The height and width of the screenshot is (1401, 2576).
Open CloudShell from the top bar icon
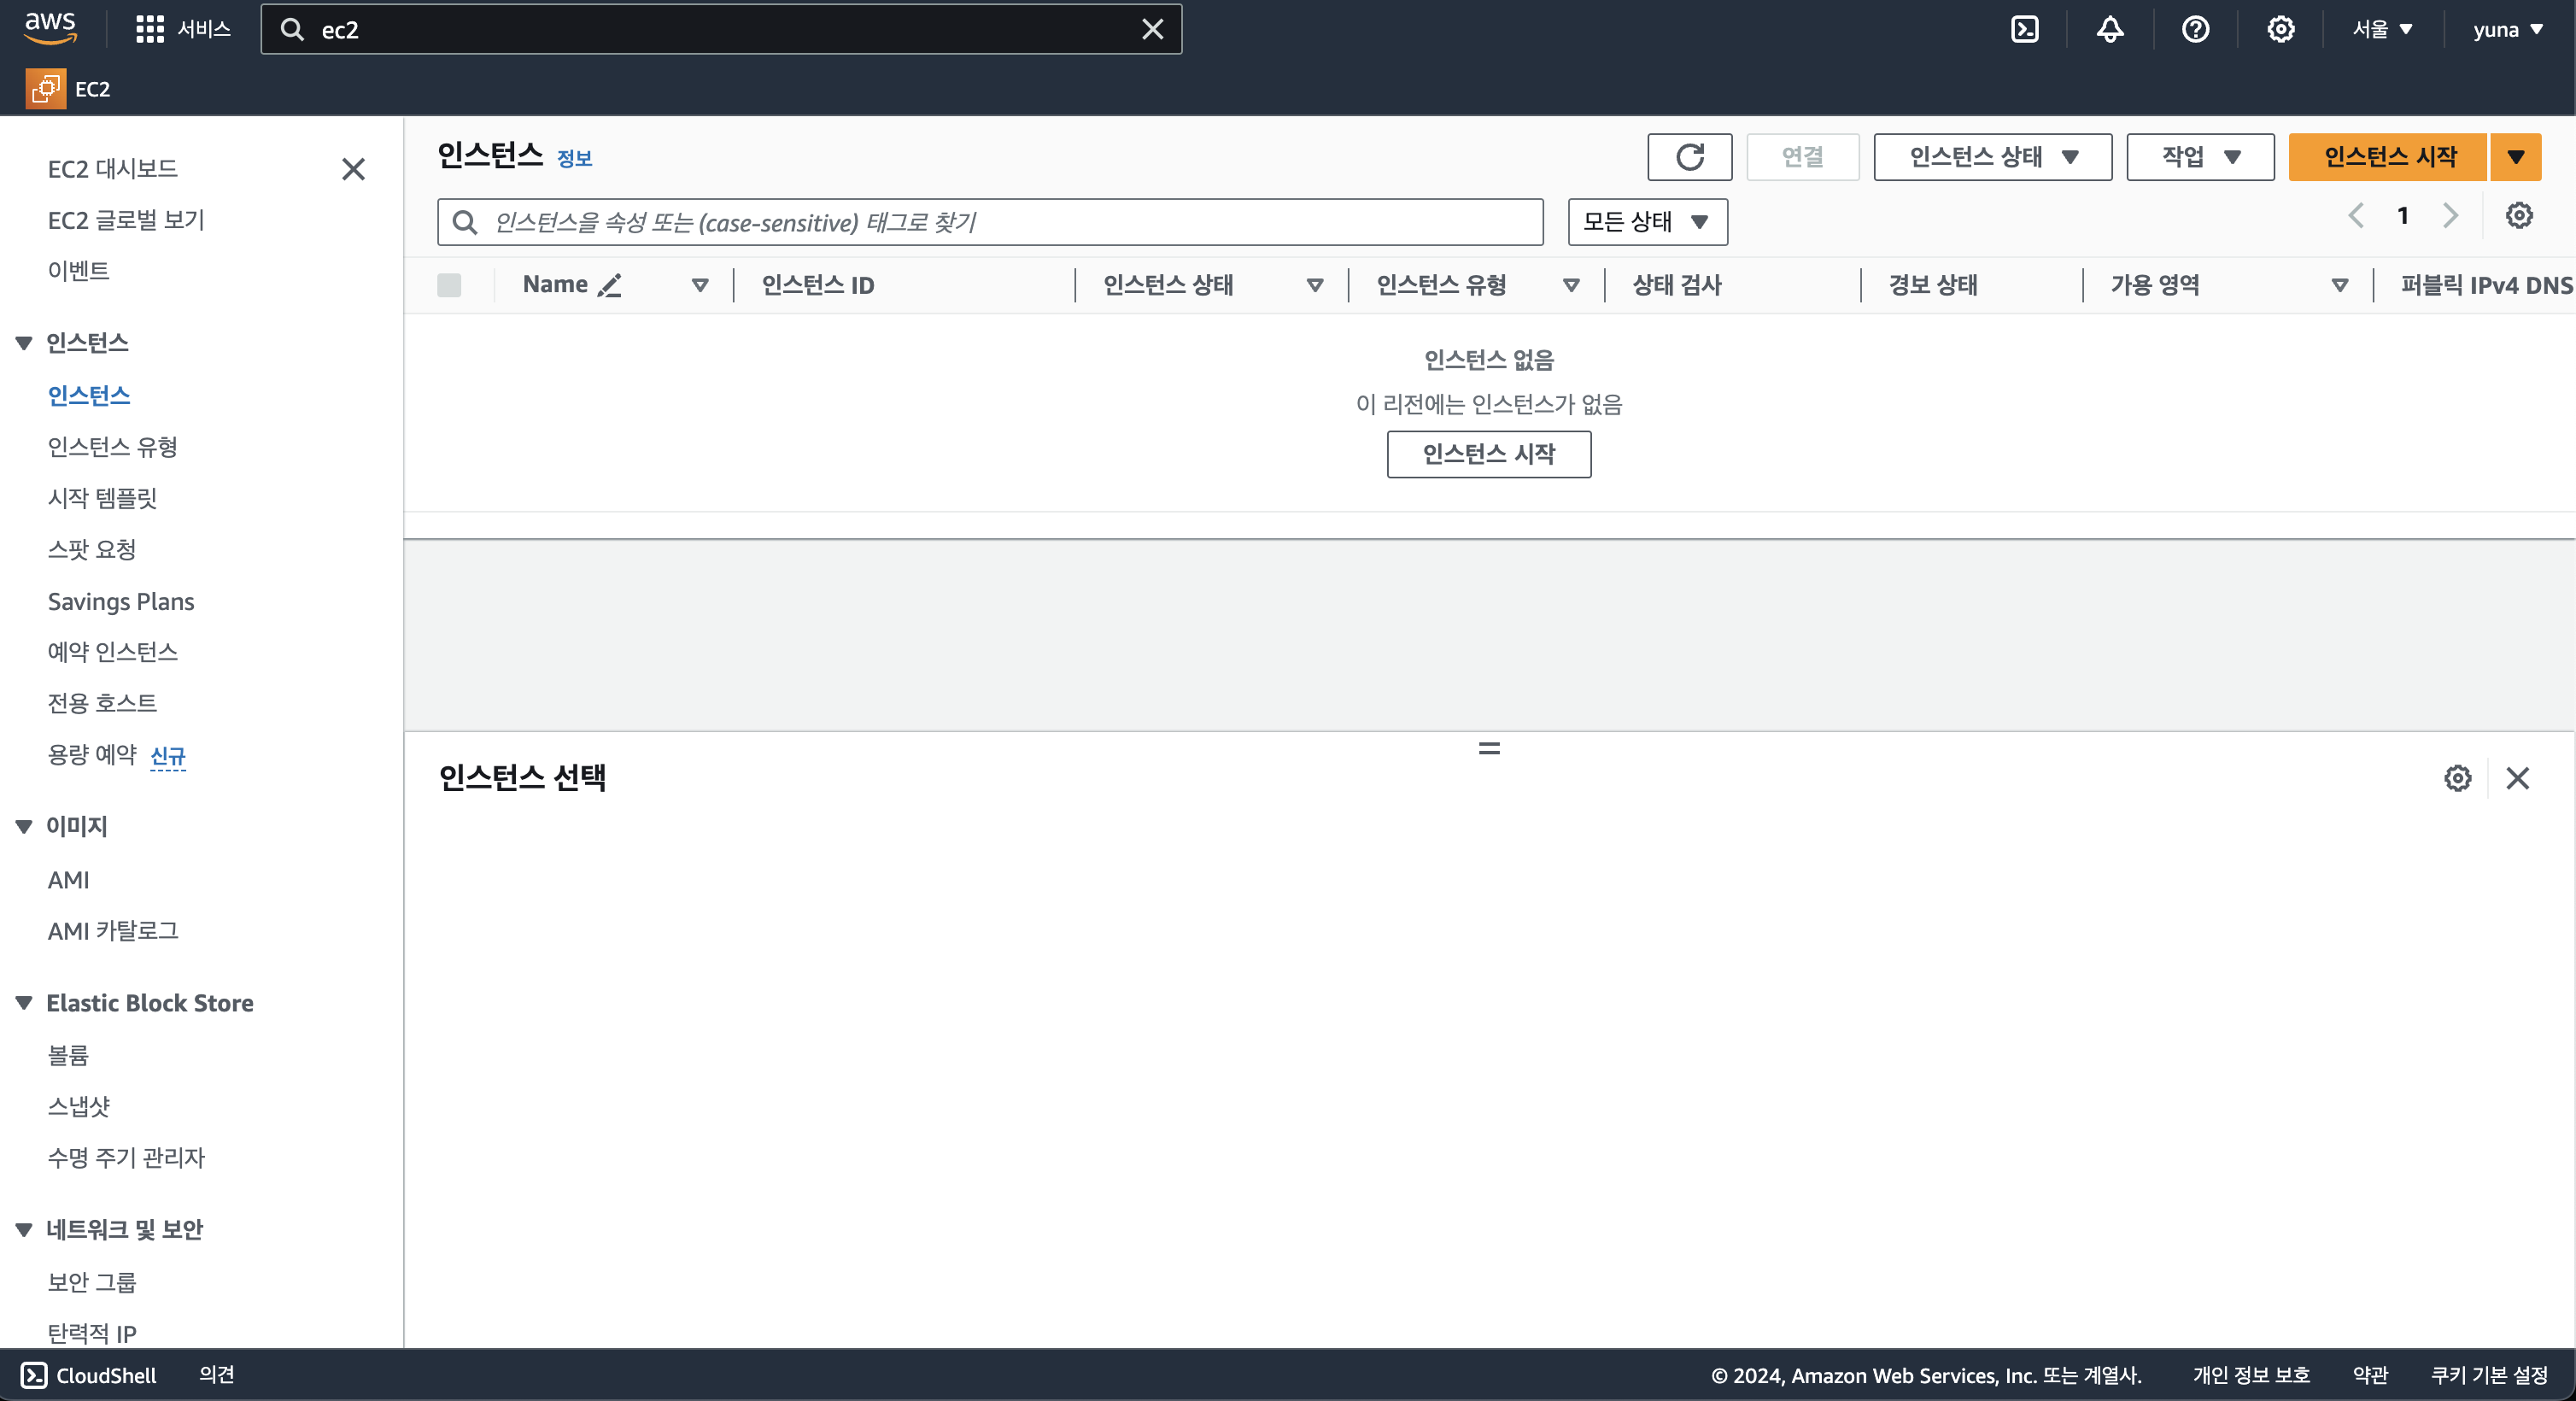(2024, 29)
